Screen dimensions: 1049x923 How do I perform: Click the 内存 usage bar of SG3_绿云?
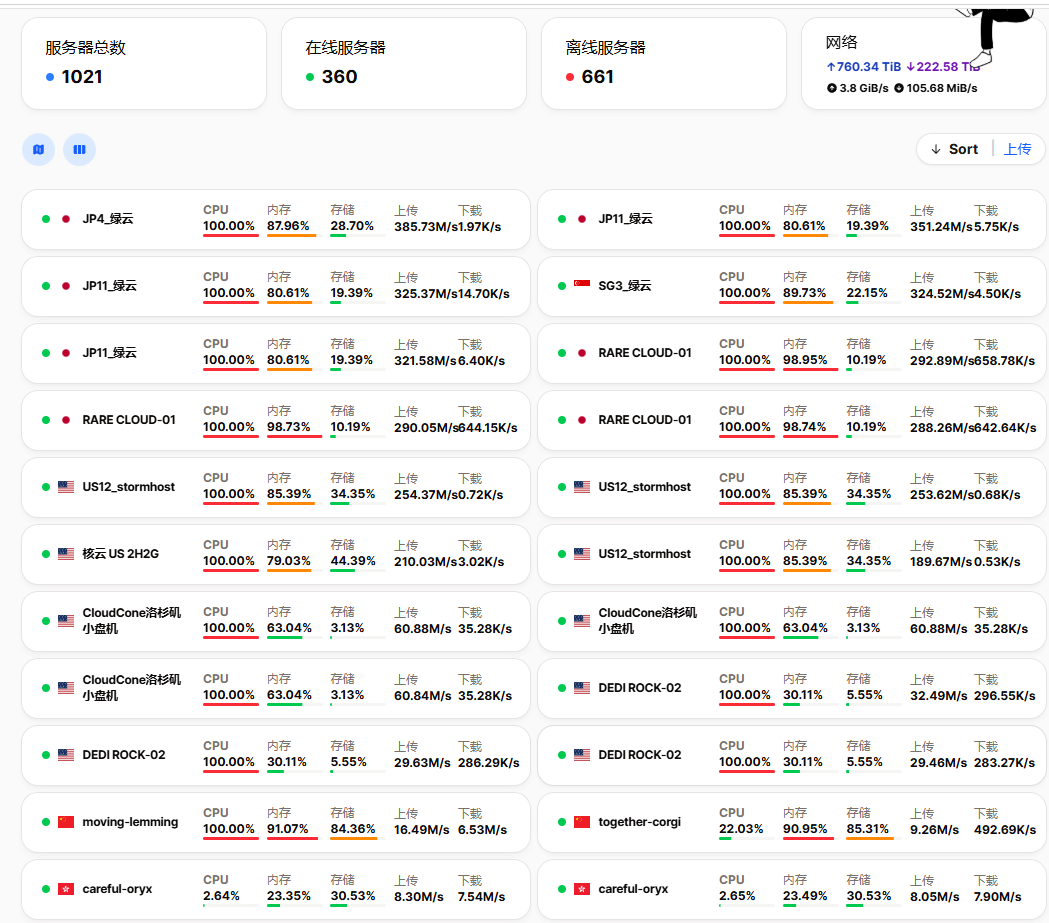tap(810, 302)
